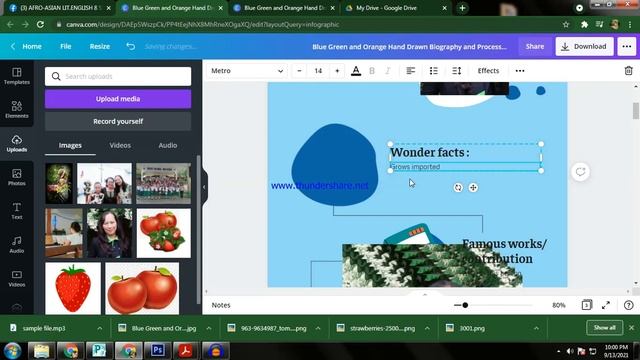The height and width of the screenshot is (360, 640).
Task: Click the Download button
Action: pyautogui.click(x=584, y=47)
